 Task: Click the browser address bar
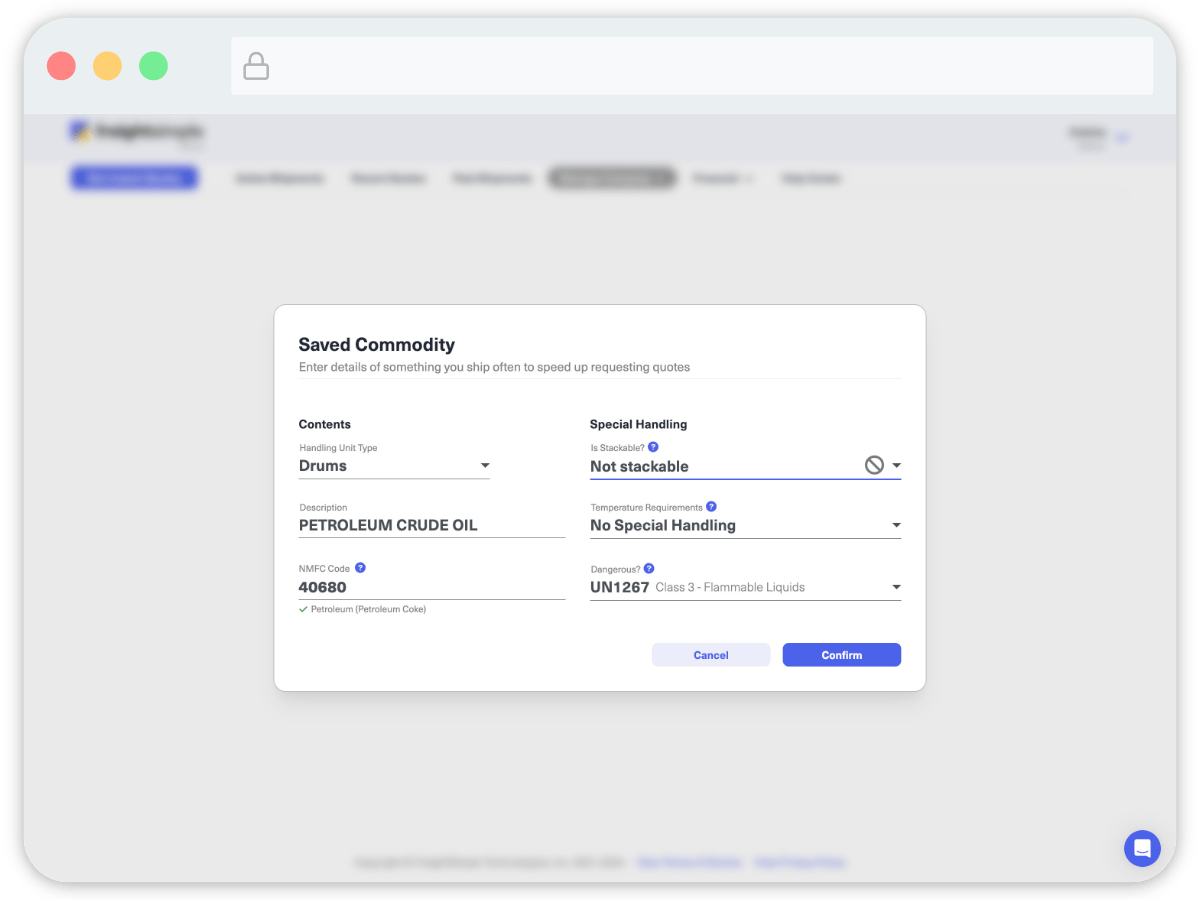690,67
